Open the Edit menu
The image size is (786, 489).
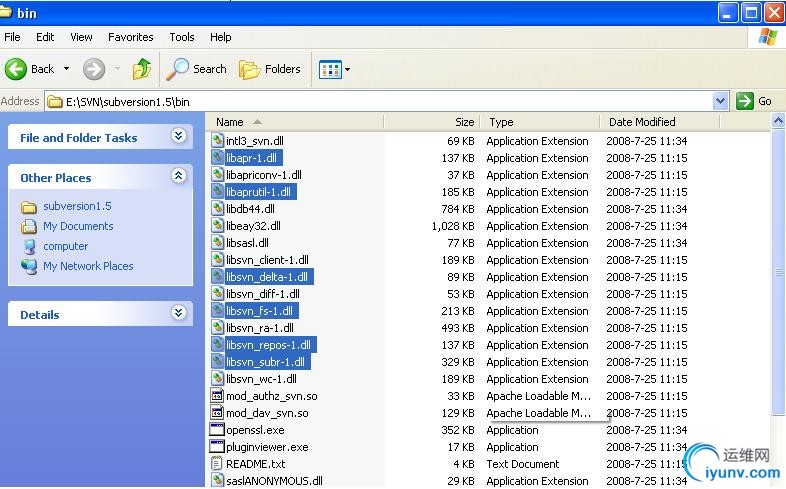tap(45, 37)
